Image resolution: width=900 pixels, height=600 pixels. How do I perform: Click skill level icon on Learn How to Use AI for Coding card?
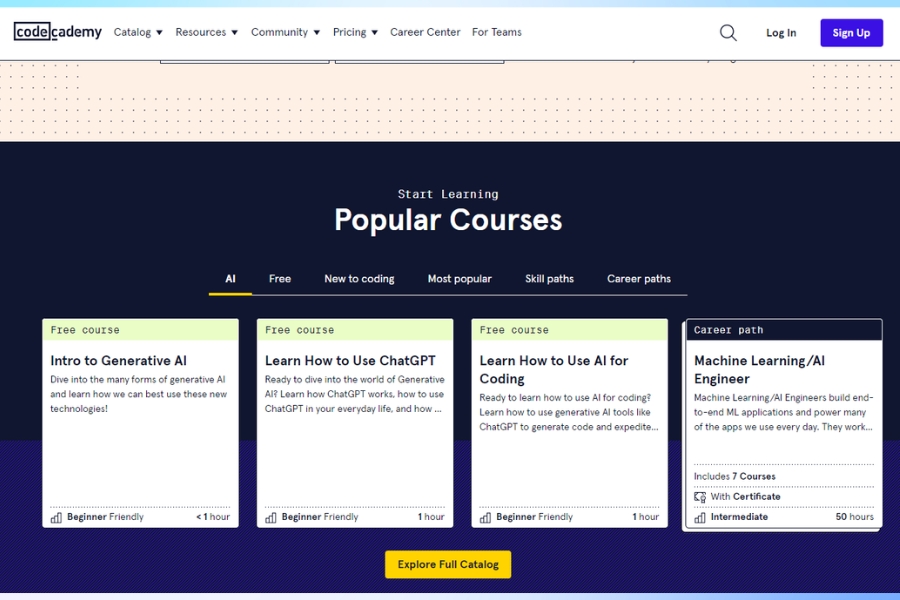[486, 517]
